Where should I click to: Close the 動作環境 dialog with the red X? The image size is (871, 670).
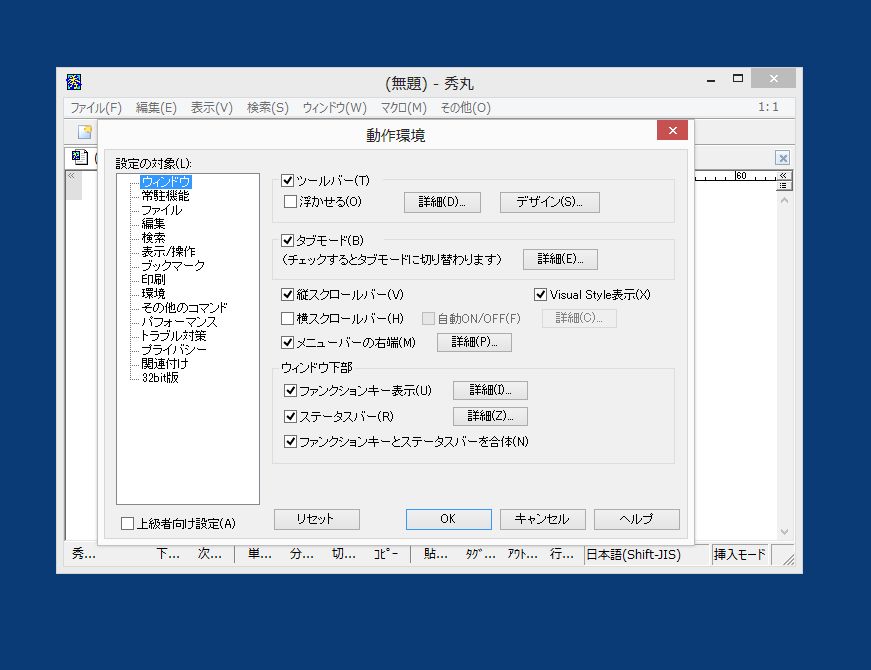[x=672, y=131]
